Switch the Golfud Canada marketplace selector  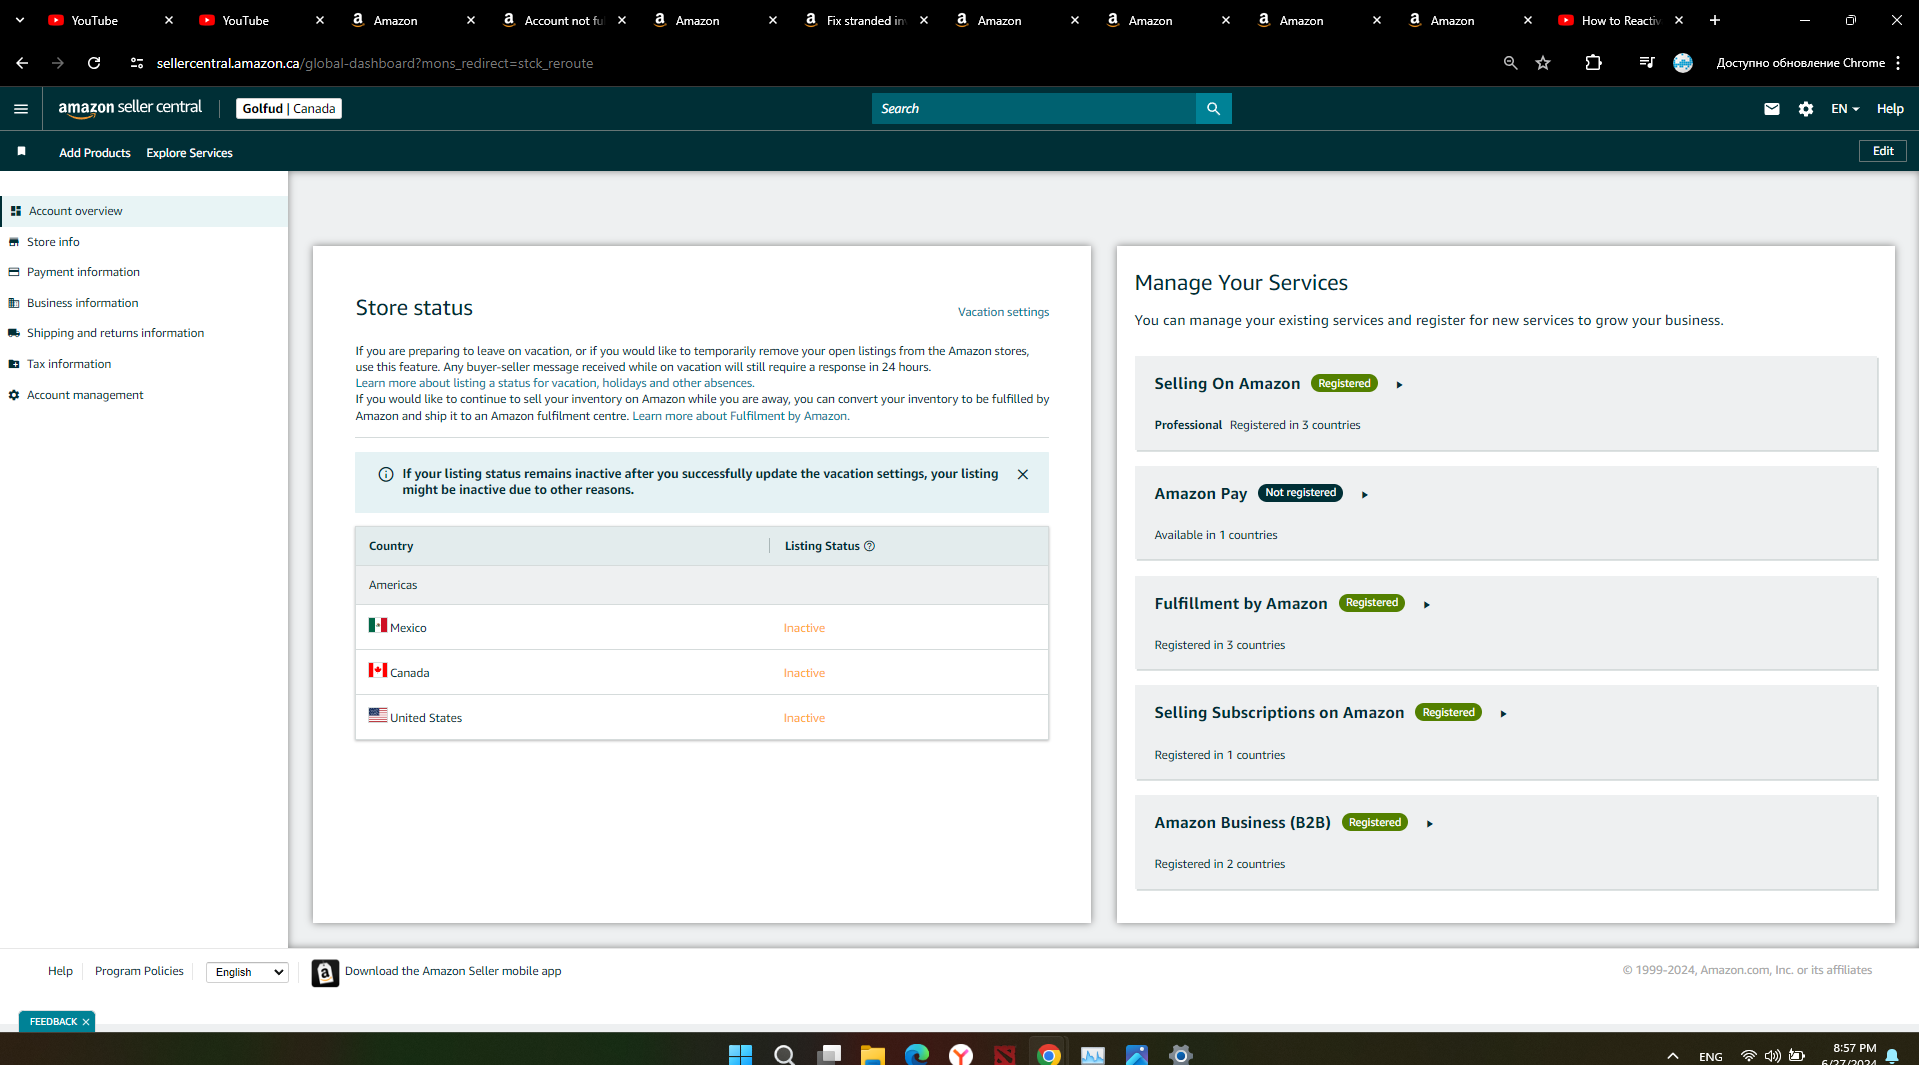[x=289, y=109]
